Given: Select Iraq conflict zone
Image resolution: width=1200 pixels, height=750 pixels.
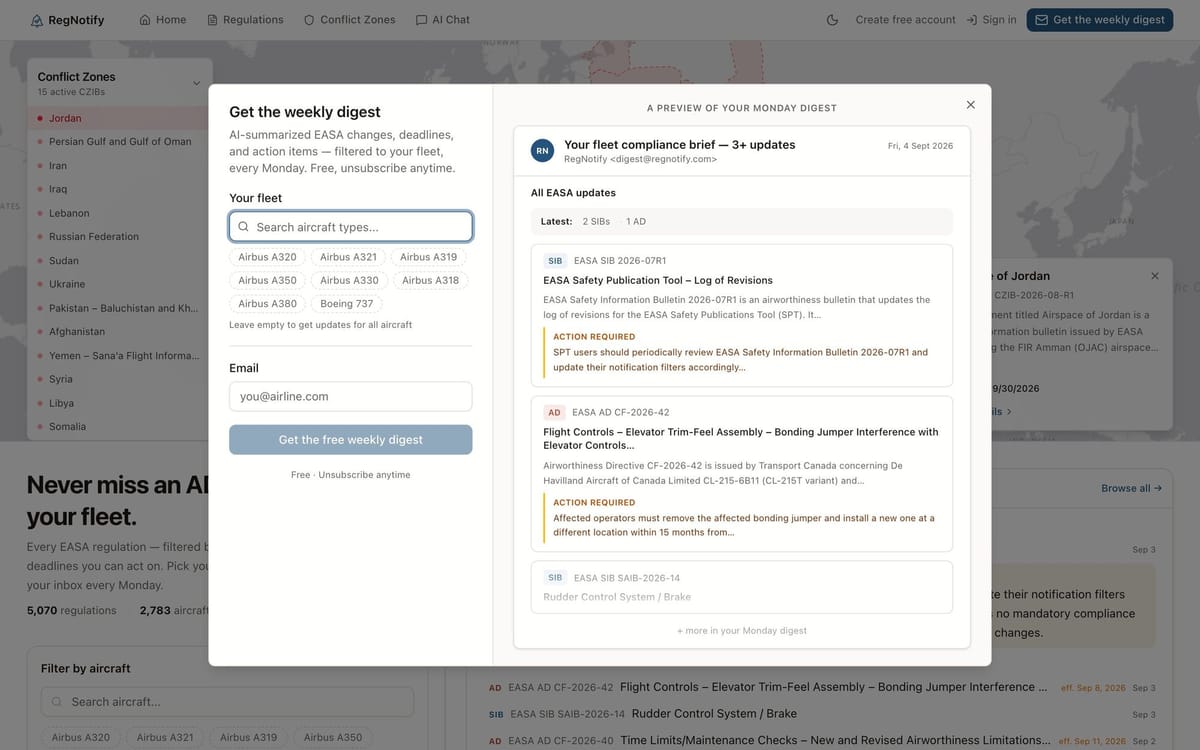Looking at the screenshot, I should pos(119,189).
